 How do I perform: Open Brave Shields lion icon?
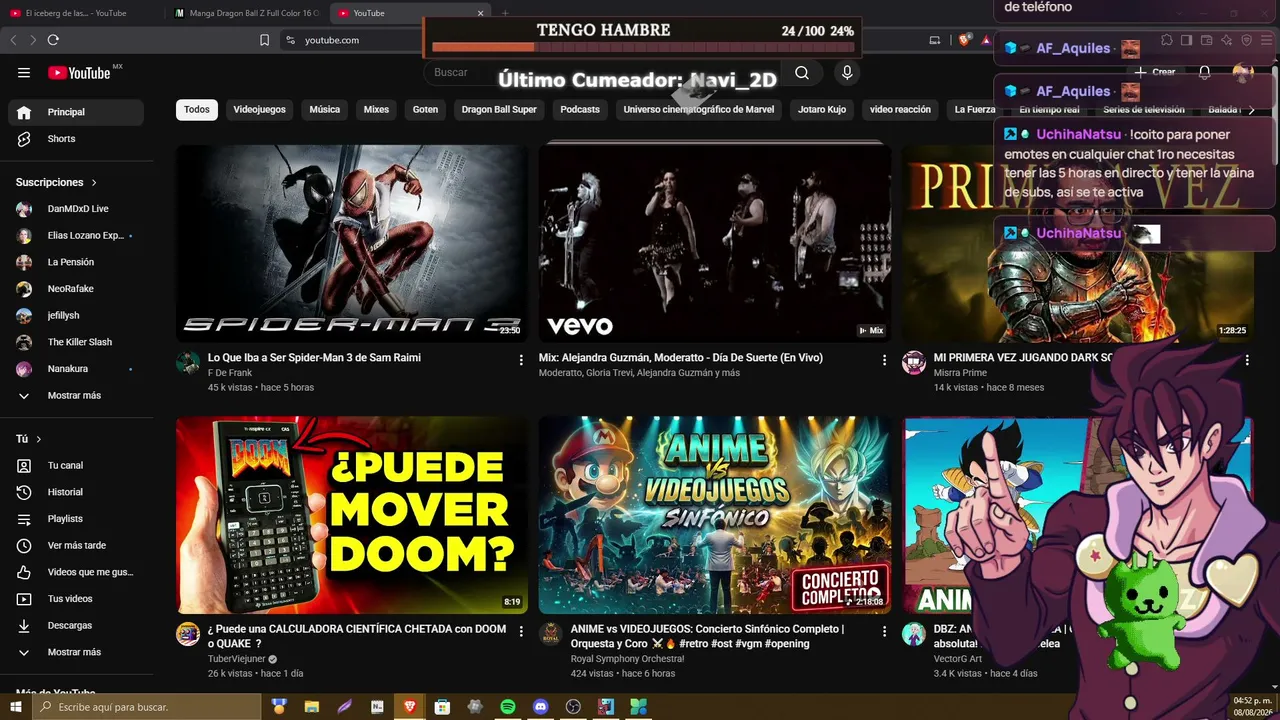click(964, 40)
